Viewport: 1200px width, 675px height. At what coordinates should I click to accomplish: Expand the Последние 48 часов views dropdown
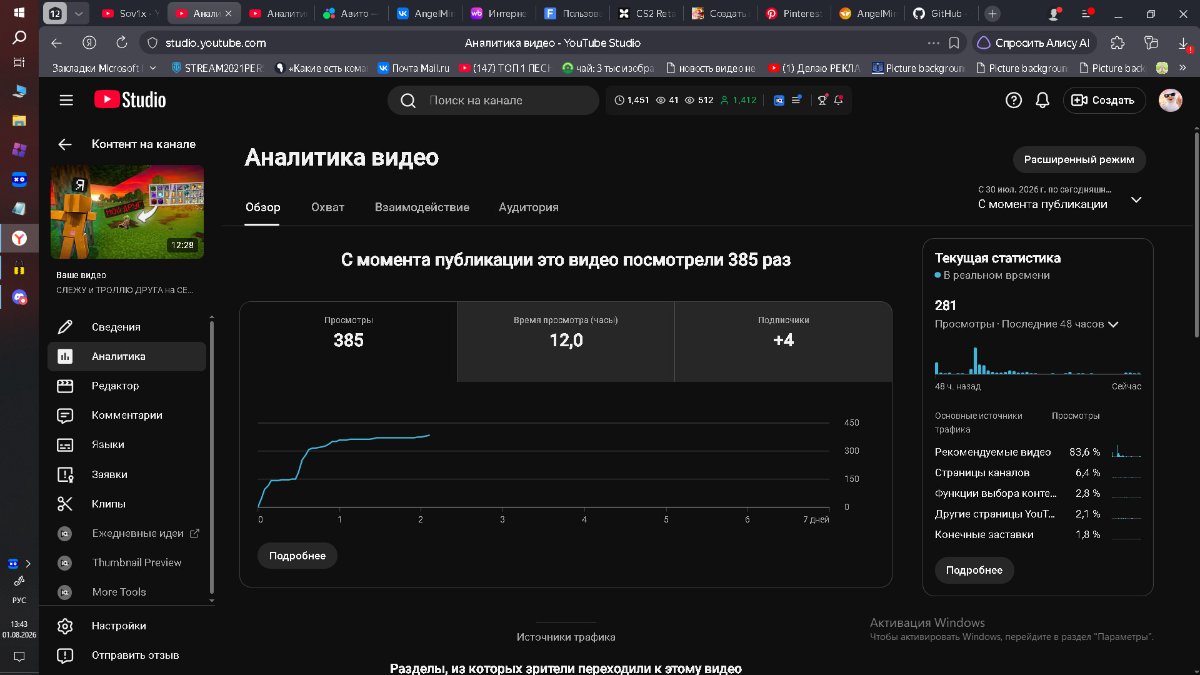tap(1113, 324)
